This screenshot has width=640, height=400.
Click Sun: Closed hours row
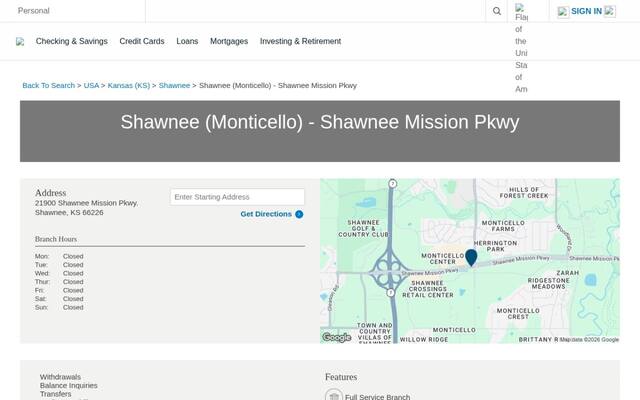[x=59, y=307]
